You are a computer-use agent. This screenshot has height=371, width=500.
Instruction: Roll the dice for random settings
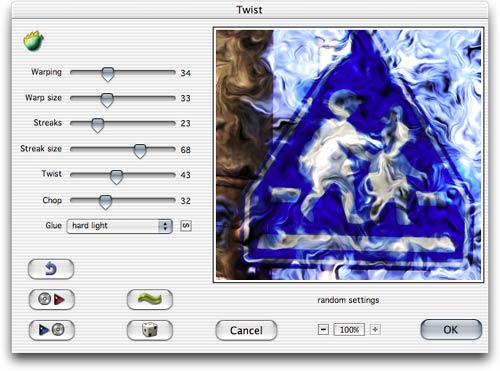click(x=150, y=330)
